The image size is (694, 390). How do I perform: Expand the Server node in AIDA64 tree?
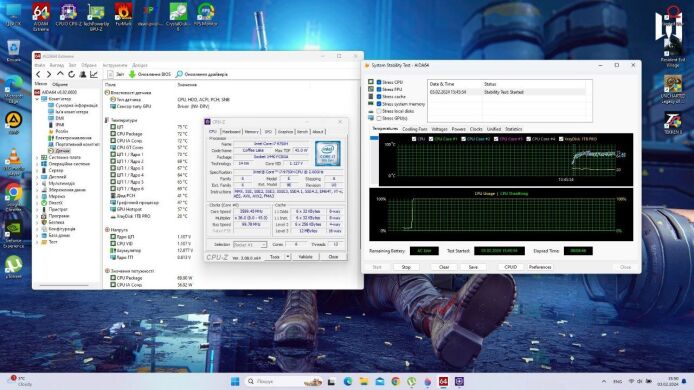(x=37, y=170)
